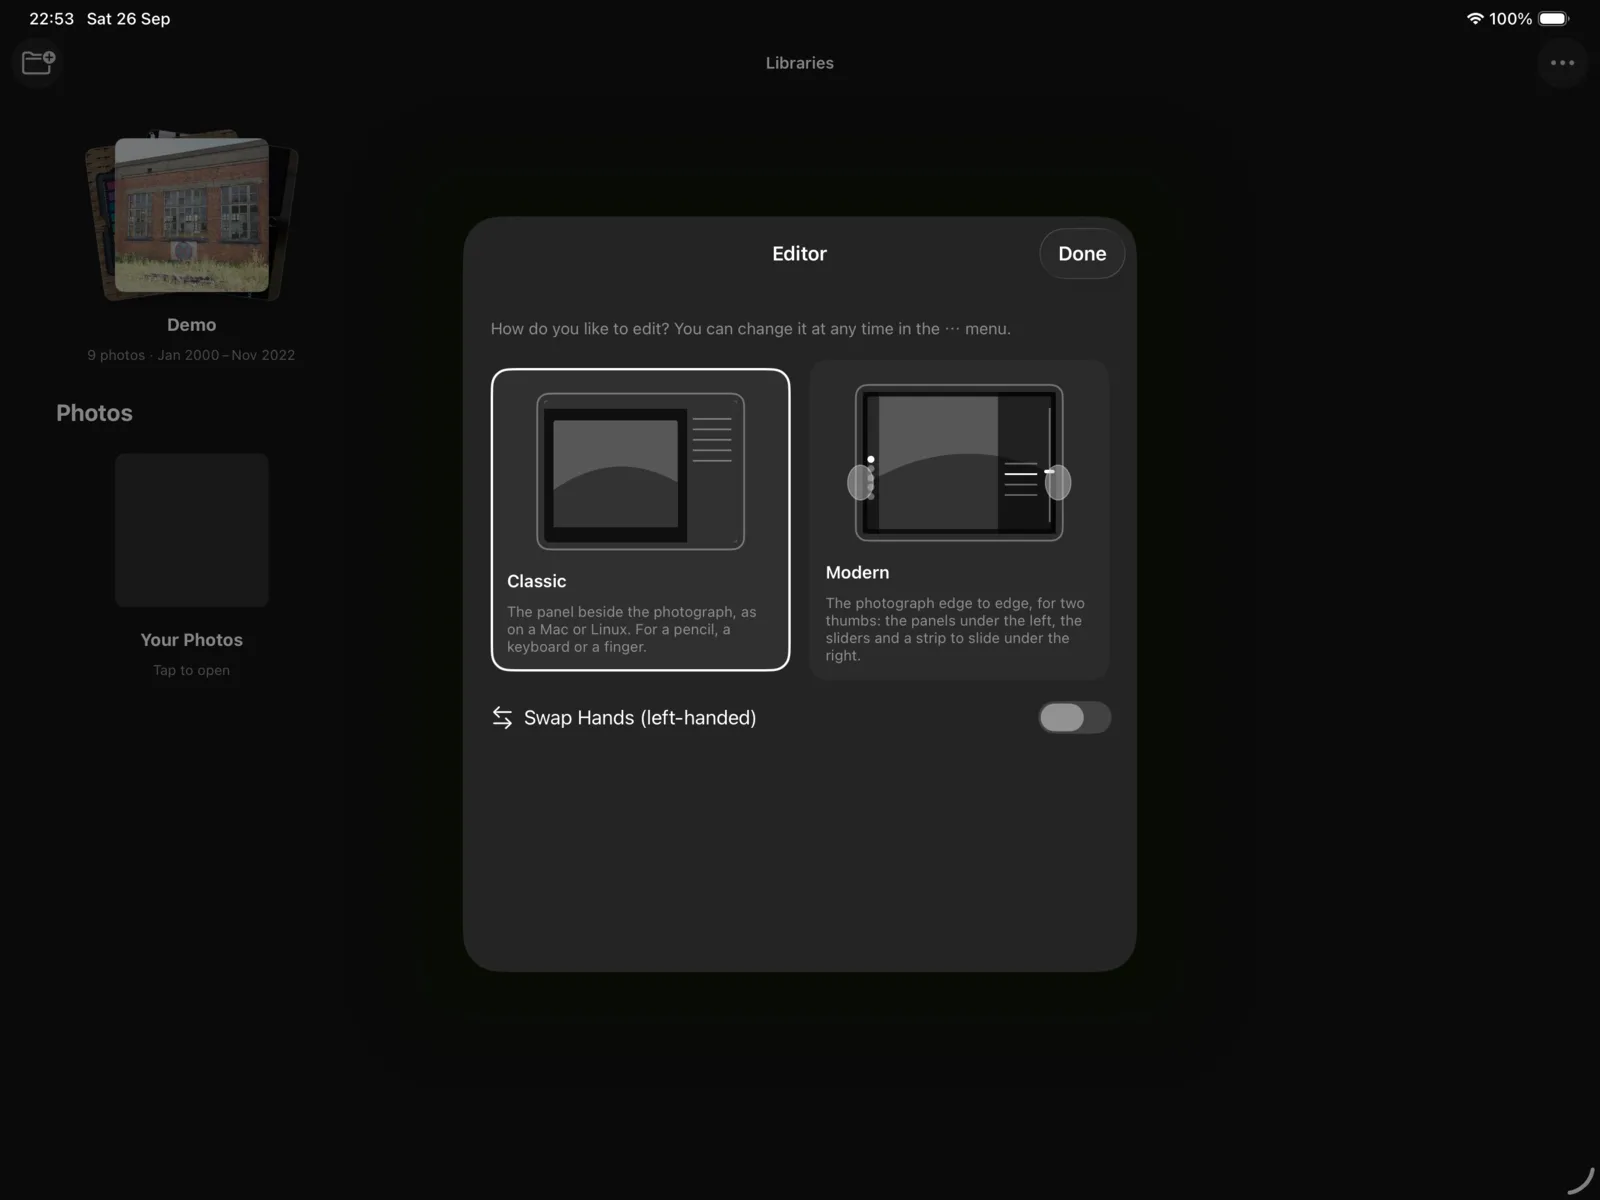Choose the Modern editor layout card
This screenshot has height=1200, width=1600.
pyautogui.click(x=959, y=519)
